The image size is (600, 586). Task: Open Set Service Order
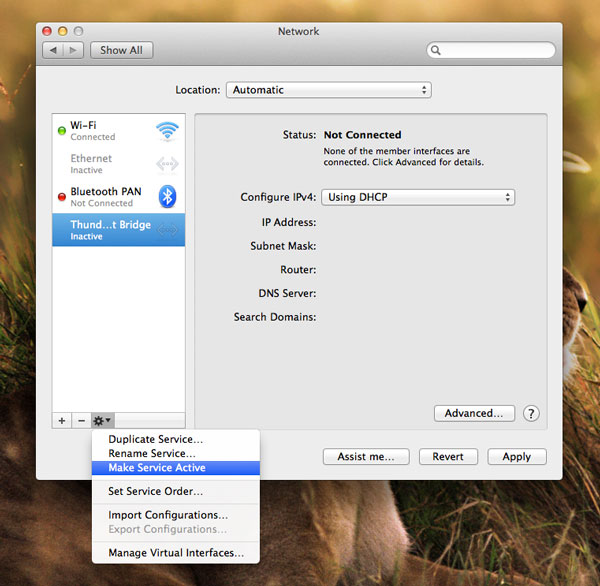176,491
